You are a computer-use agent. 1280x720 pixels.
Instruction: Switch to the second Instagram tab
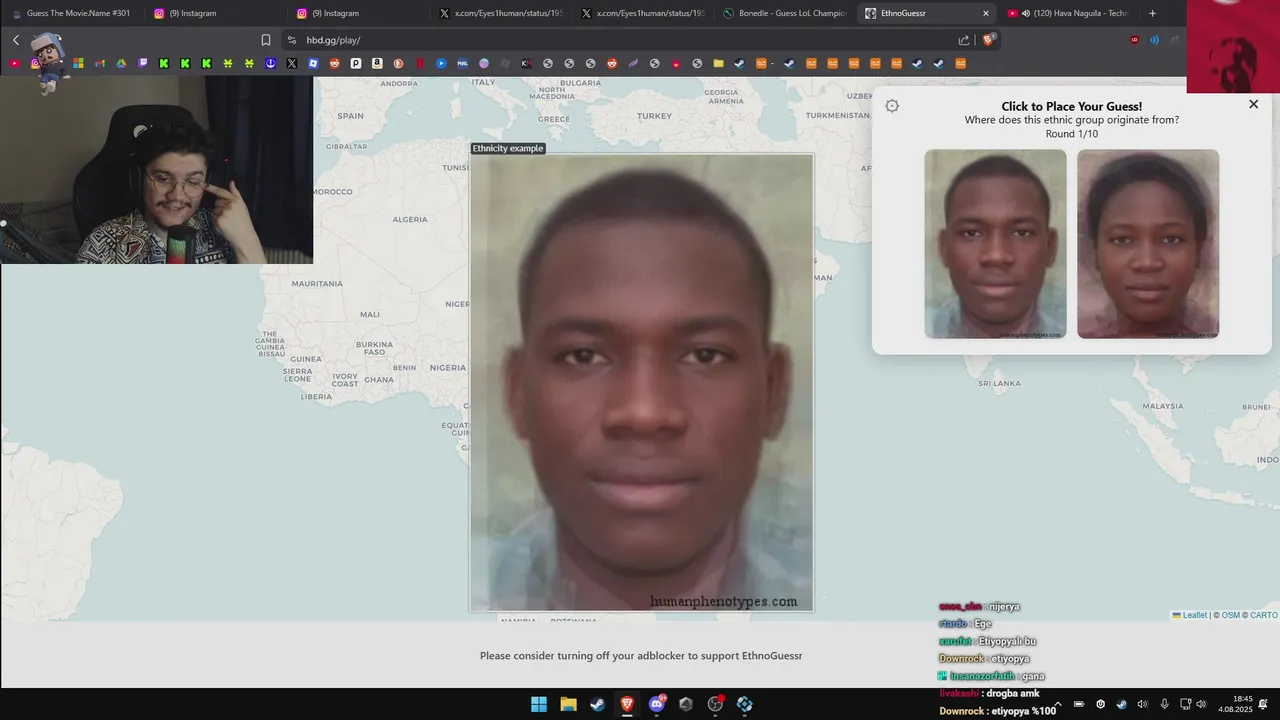coord(358,13)
